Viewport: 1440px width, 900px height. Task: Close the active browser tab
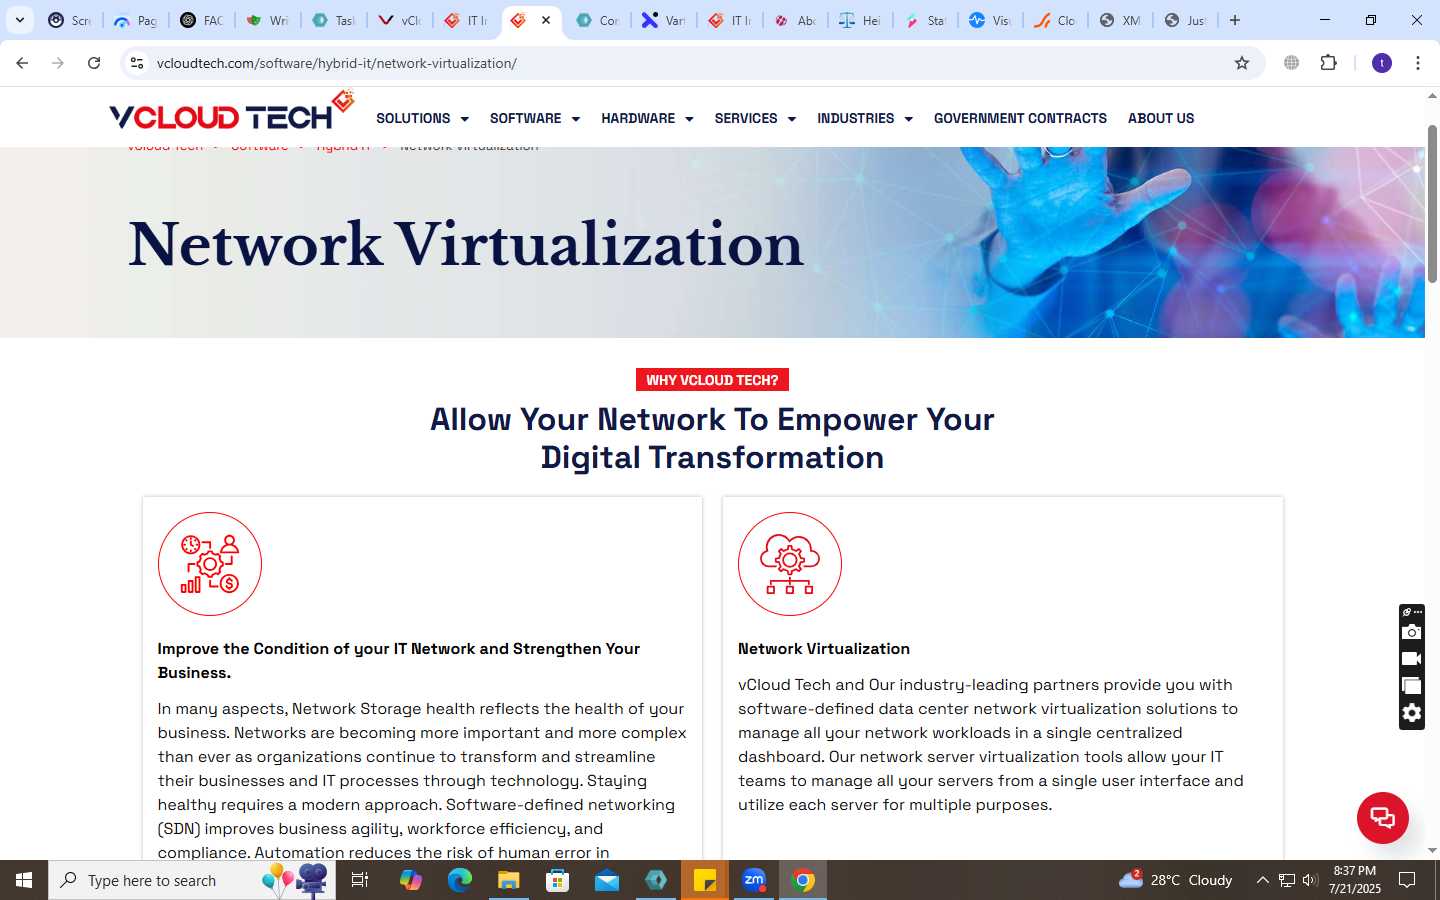(x=546, y=20)
